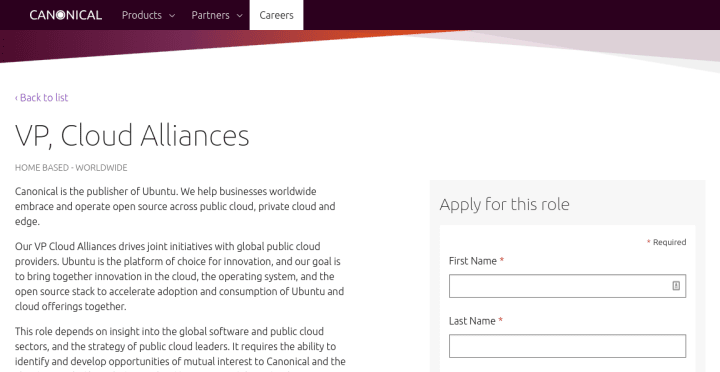This screenshot has width=720, height=372.
Task: Click the 'HOME BASED - WORLDWIDE' location text
Action: point(71,168)
